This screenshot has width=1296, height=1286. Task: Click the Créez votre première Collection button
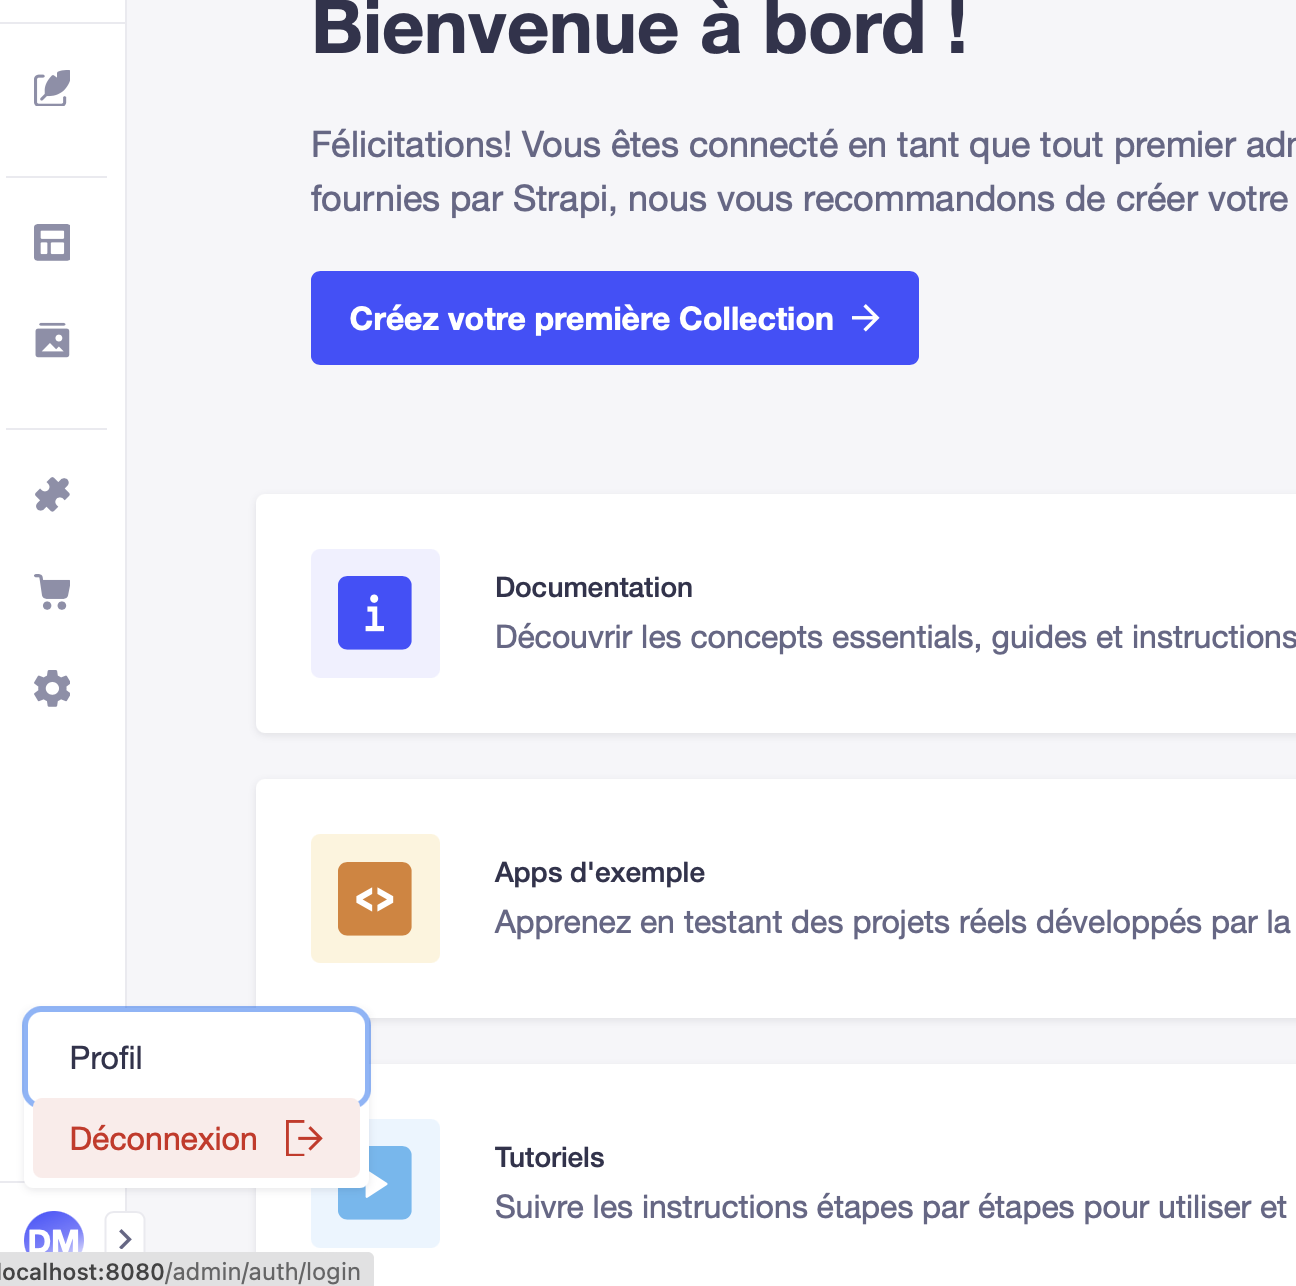615,318
